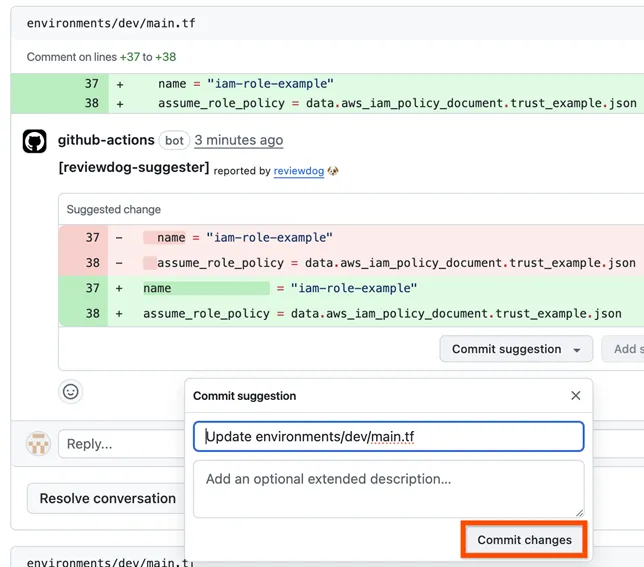Click the github-actions Octocat avatar

(x=35, y=141)
